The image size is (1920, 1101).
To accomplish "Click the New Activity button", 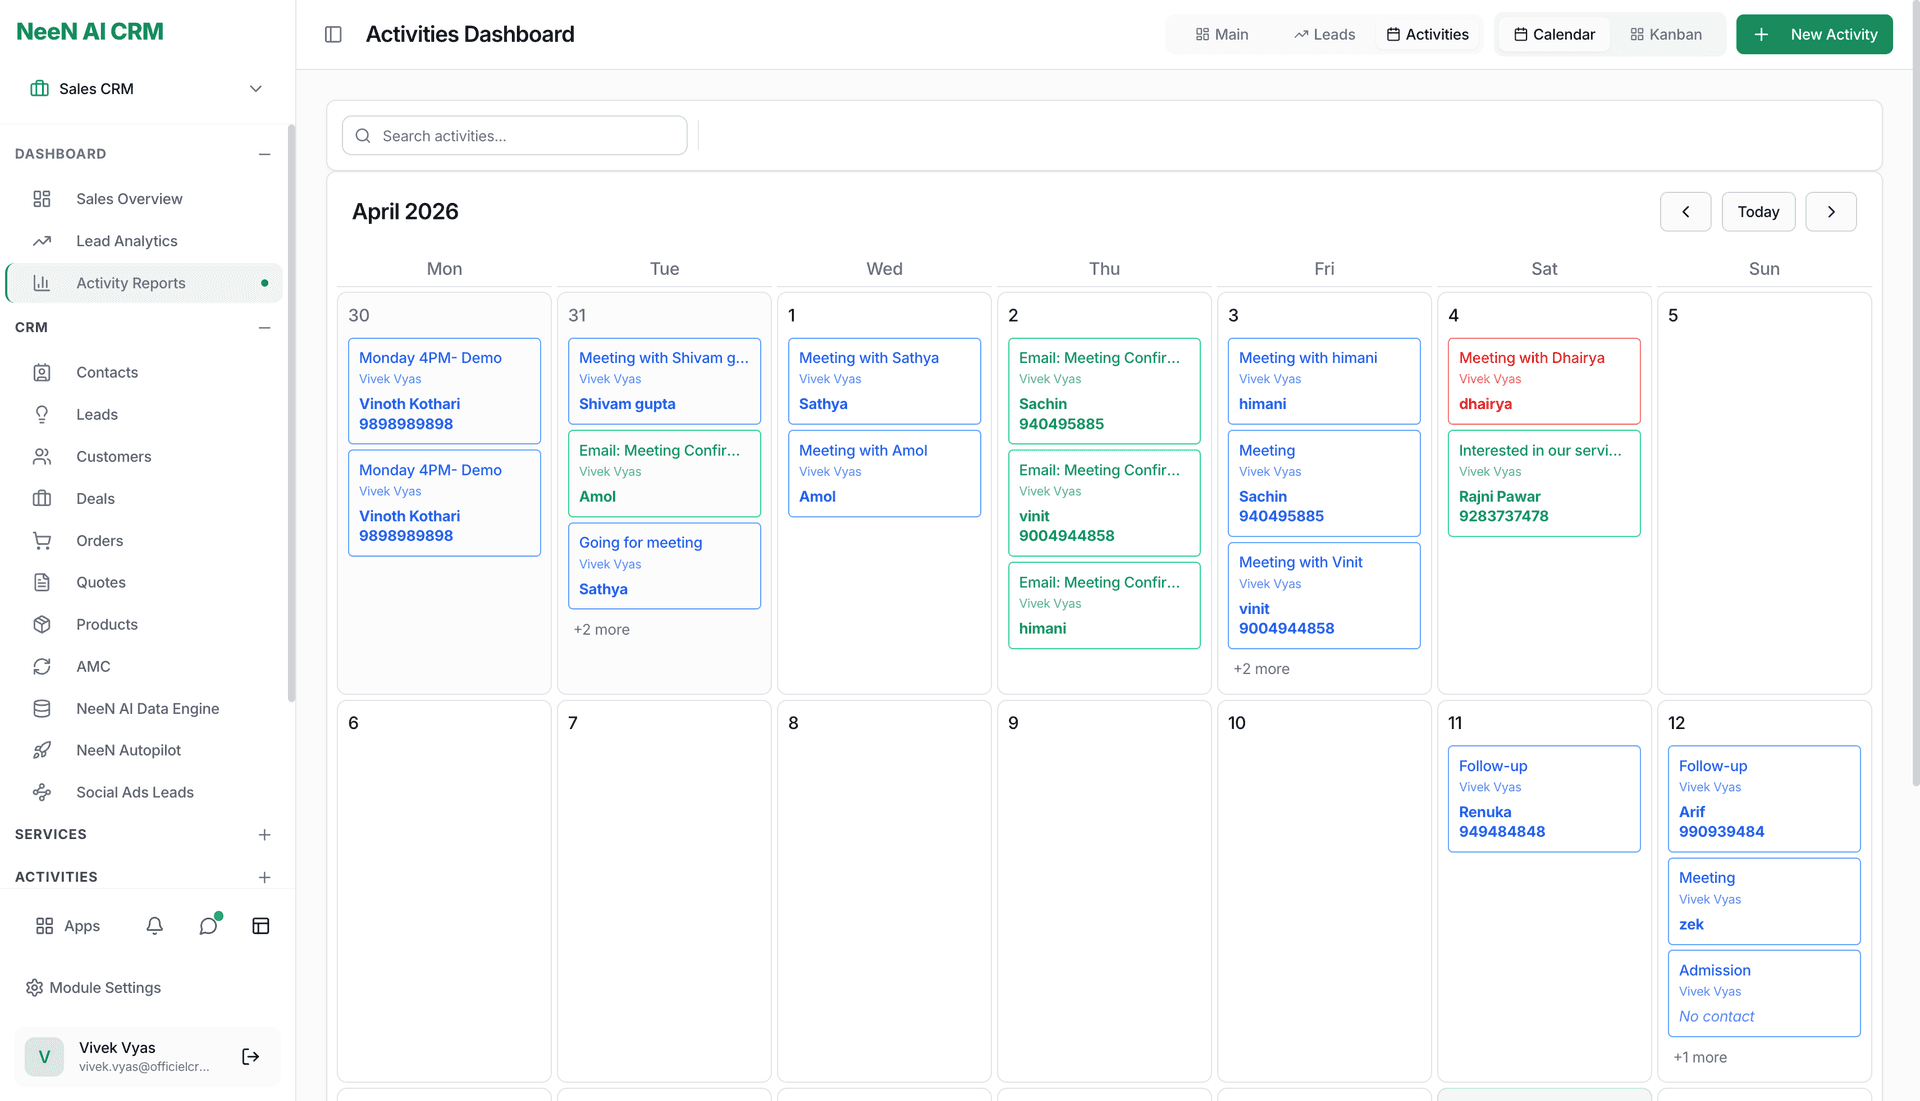I will (x=1813, y=35).
